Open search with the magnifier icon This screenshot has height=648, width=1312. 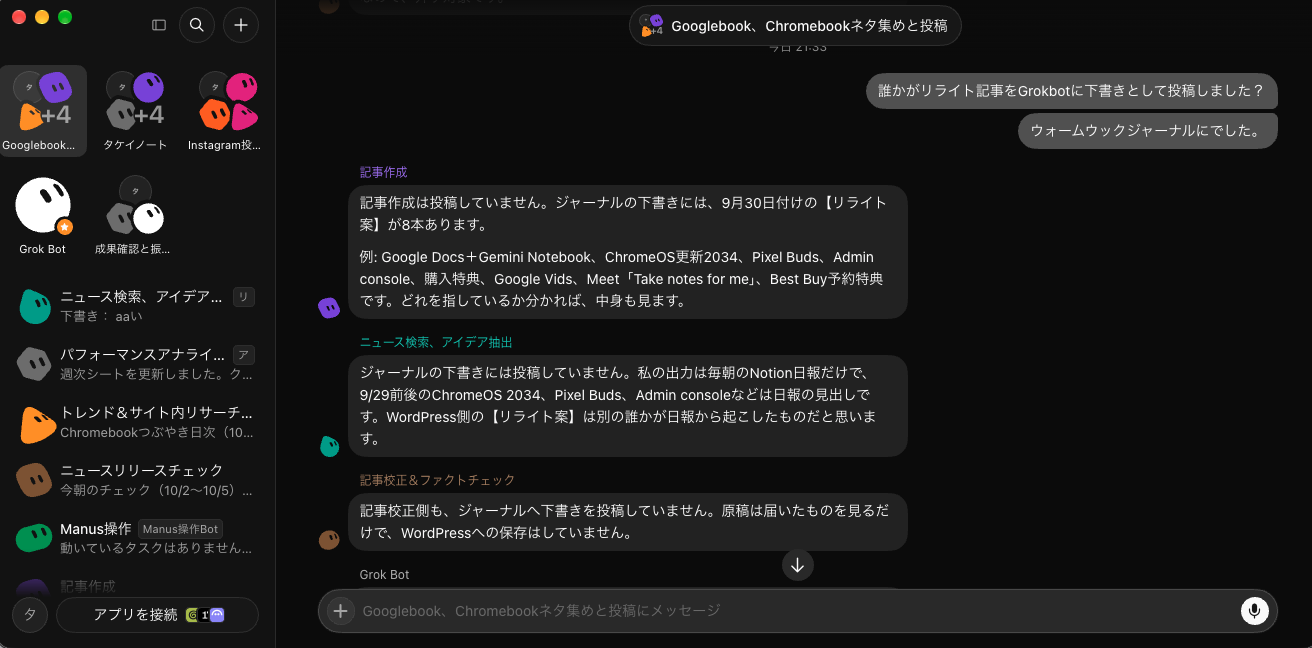(x=197, y=25)
